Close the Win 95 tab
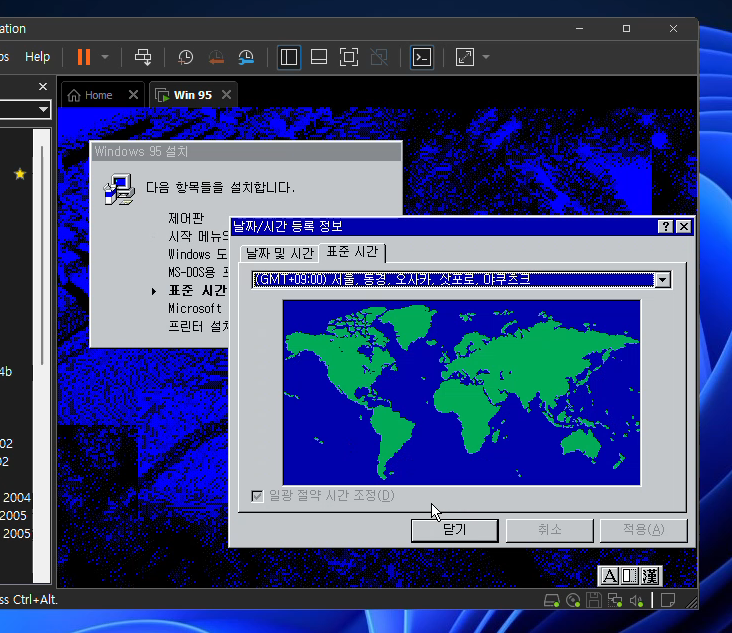 [226, 95]
